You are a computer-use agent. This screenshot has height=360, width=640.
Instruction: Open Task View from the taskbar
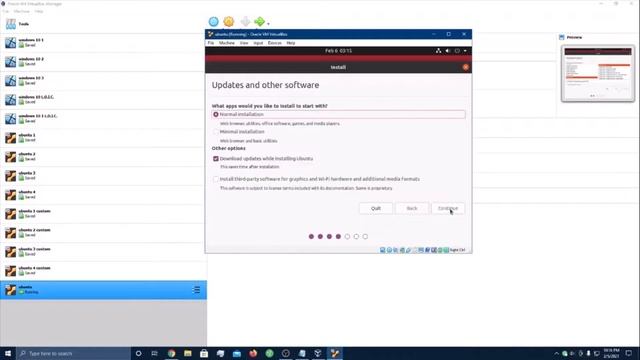click(154, 353)
